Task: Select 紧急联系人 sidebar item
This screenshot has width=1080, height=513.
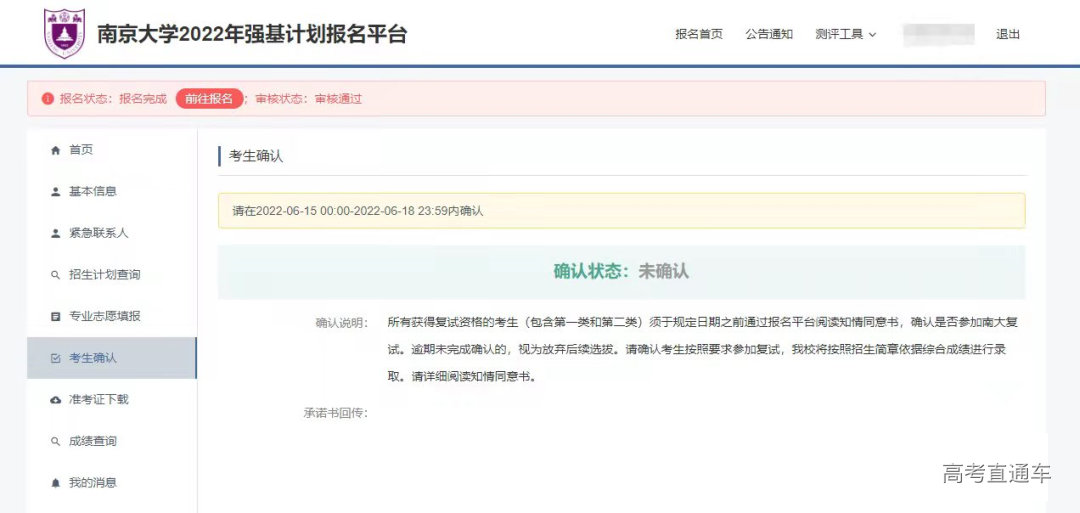Action: (112, 233)
